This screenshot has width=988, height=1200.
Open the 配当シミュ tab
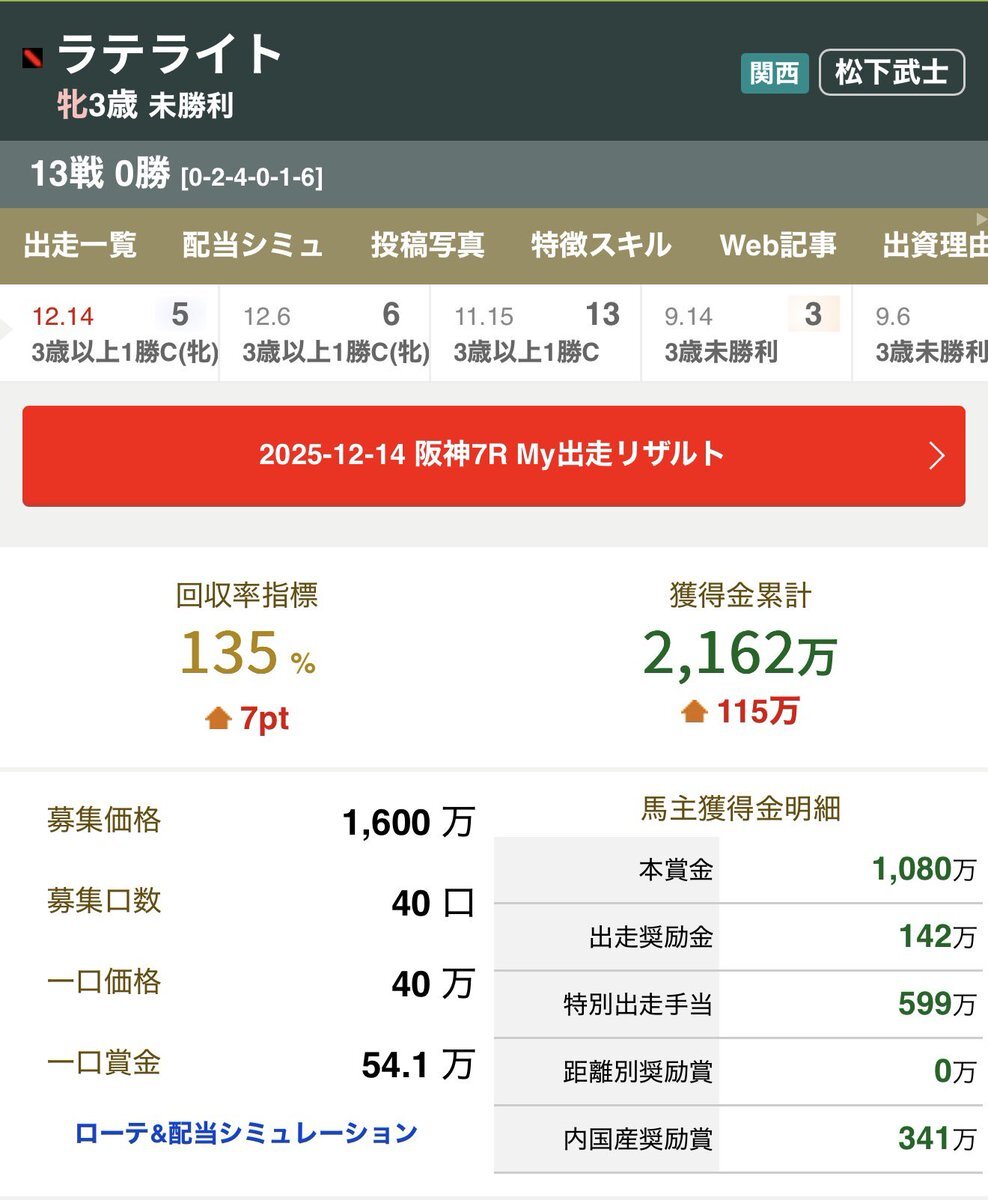(x=253, y=245)
